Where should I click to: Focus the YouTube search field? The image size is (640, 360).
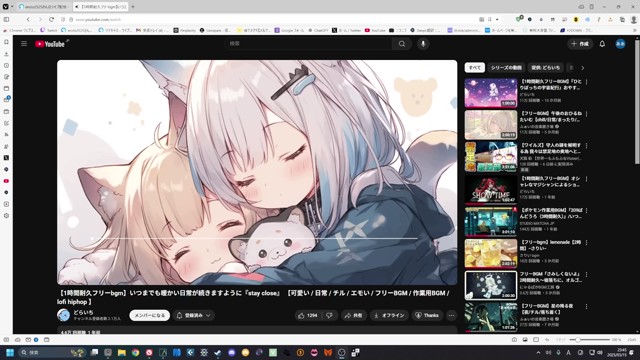(x=308, y=44)
